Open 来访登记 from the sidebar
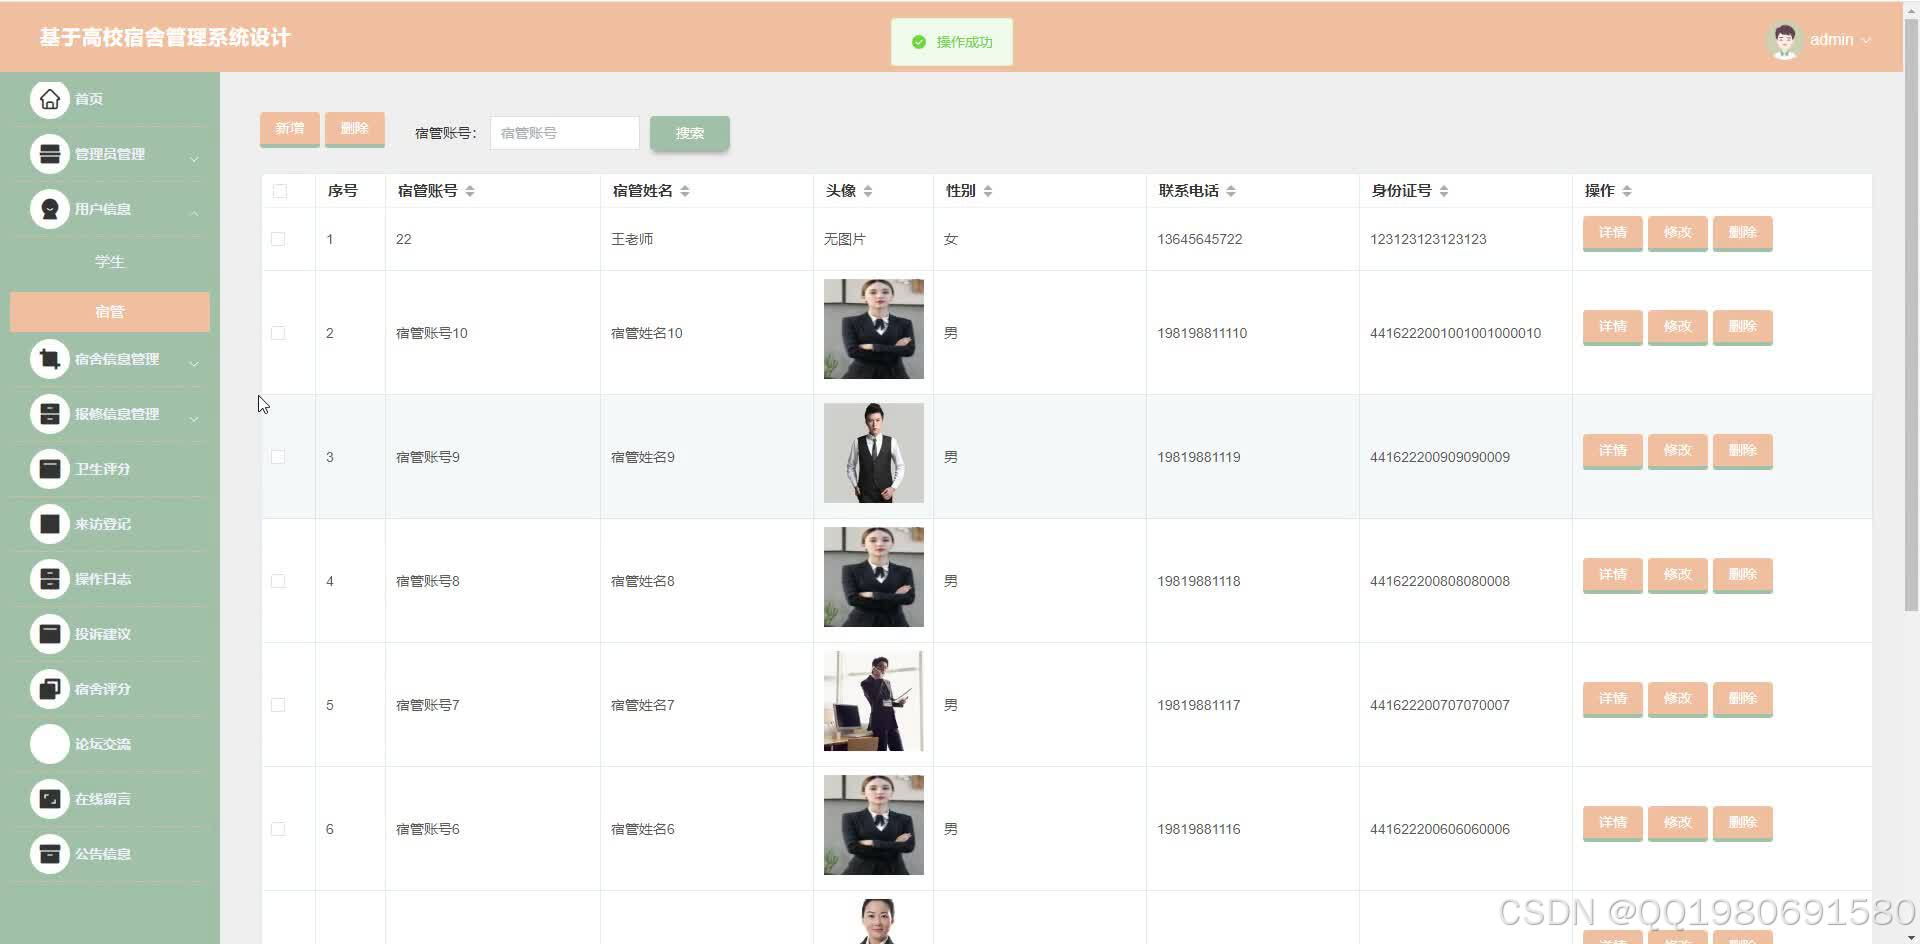Viewport: 1920px width, 944px height. (50, 524)
